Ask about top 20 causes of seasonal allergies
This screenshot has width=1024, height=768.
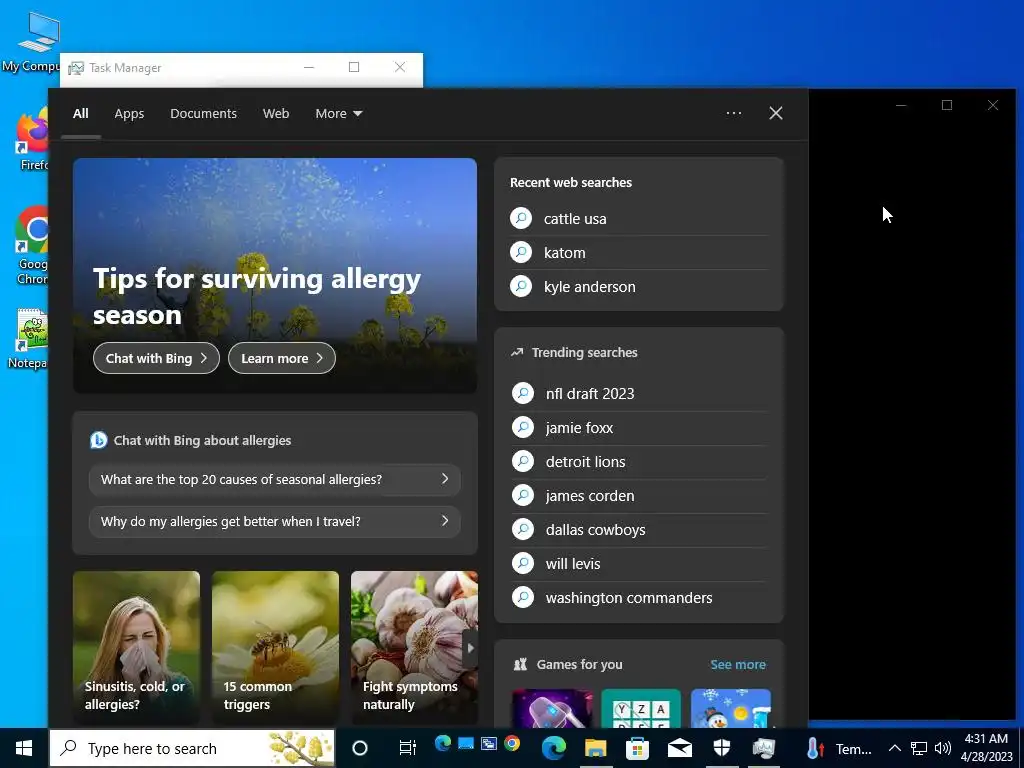pos(274,479)
